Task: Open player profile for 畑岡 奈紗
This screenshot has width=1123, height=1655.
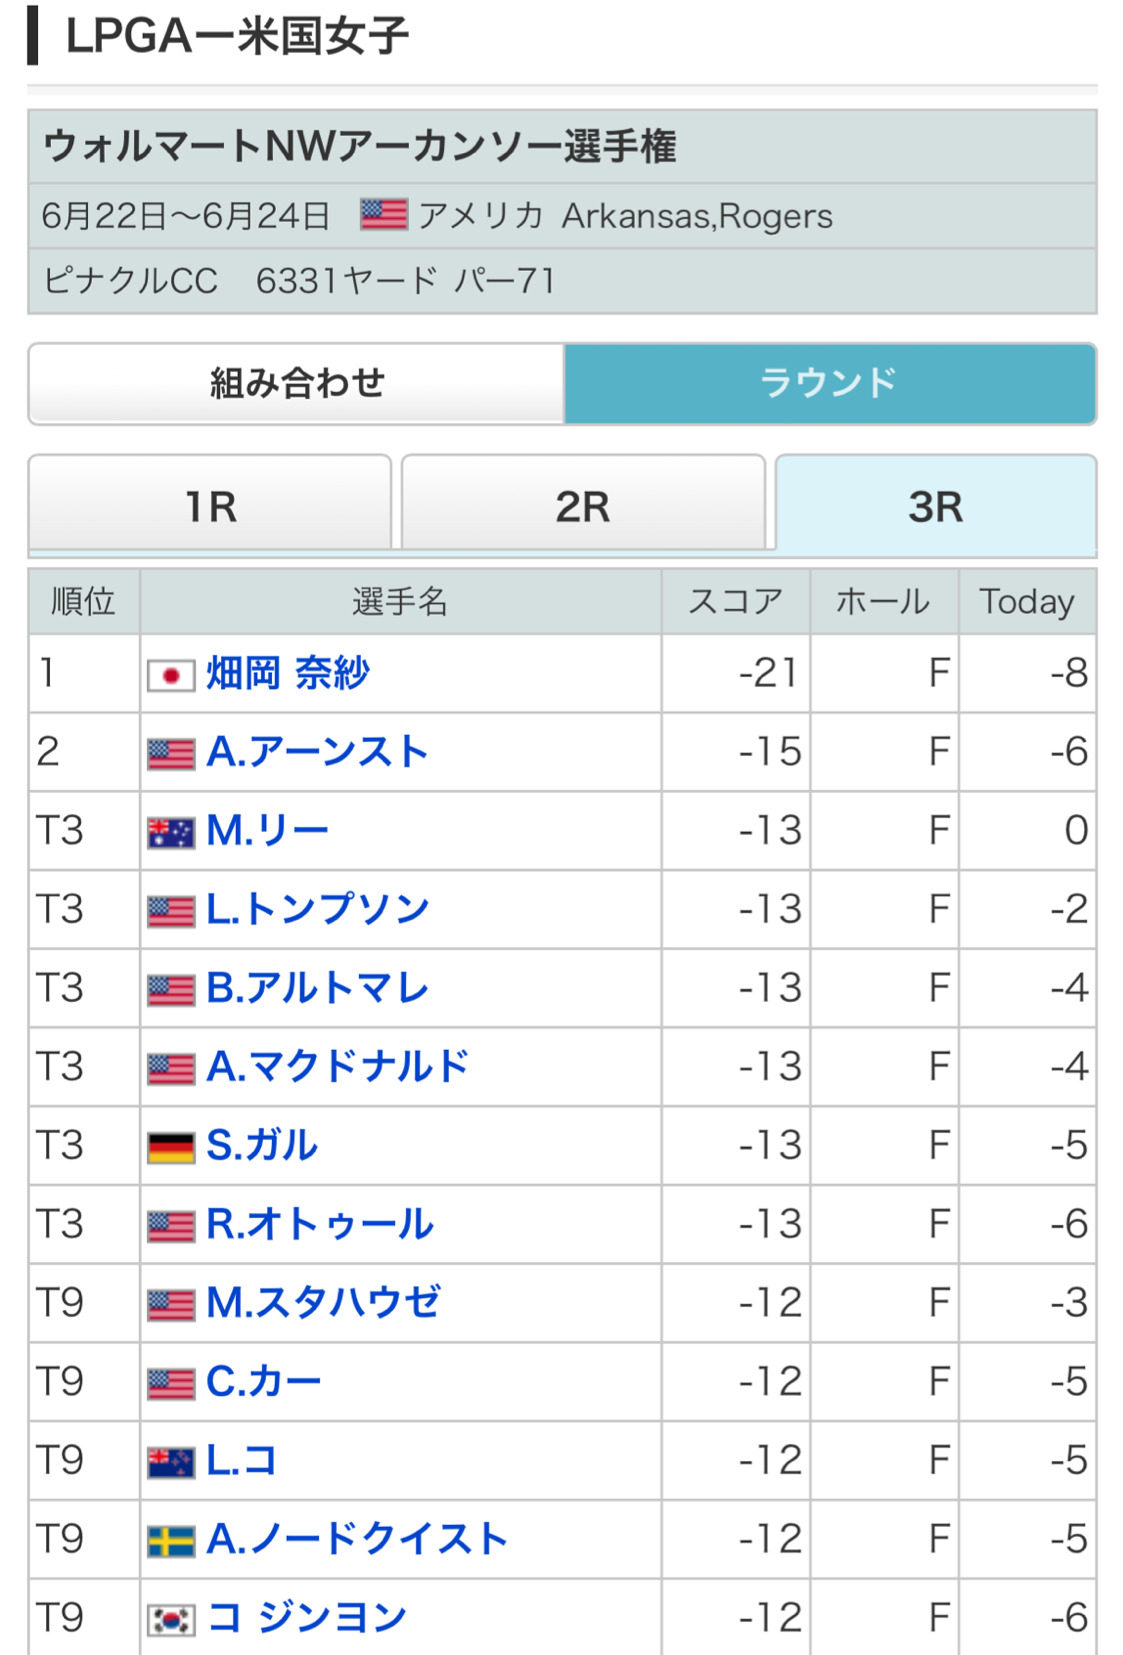Action: click(288, 674)
